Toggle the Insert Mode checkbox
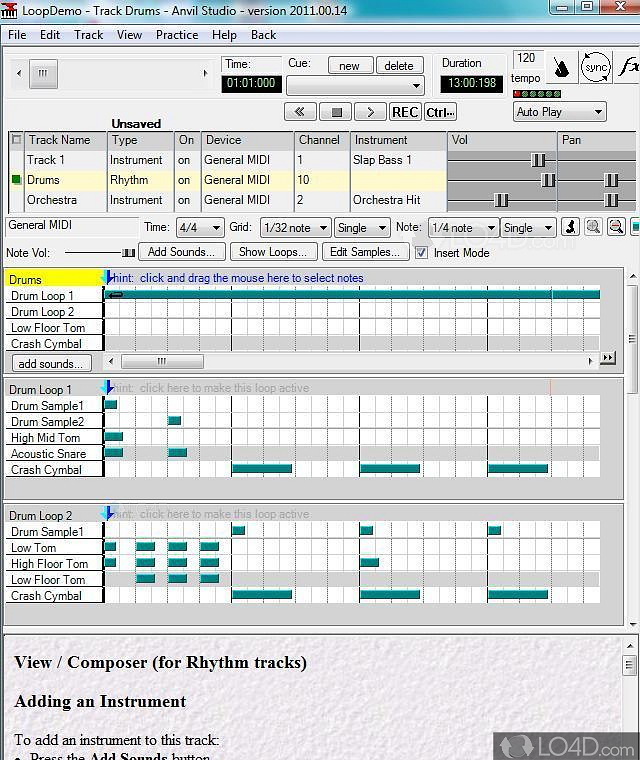The width and height of the screenshot is (640, 760). 421,253
